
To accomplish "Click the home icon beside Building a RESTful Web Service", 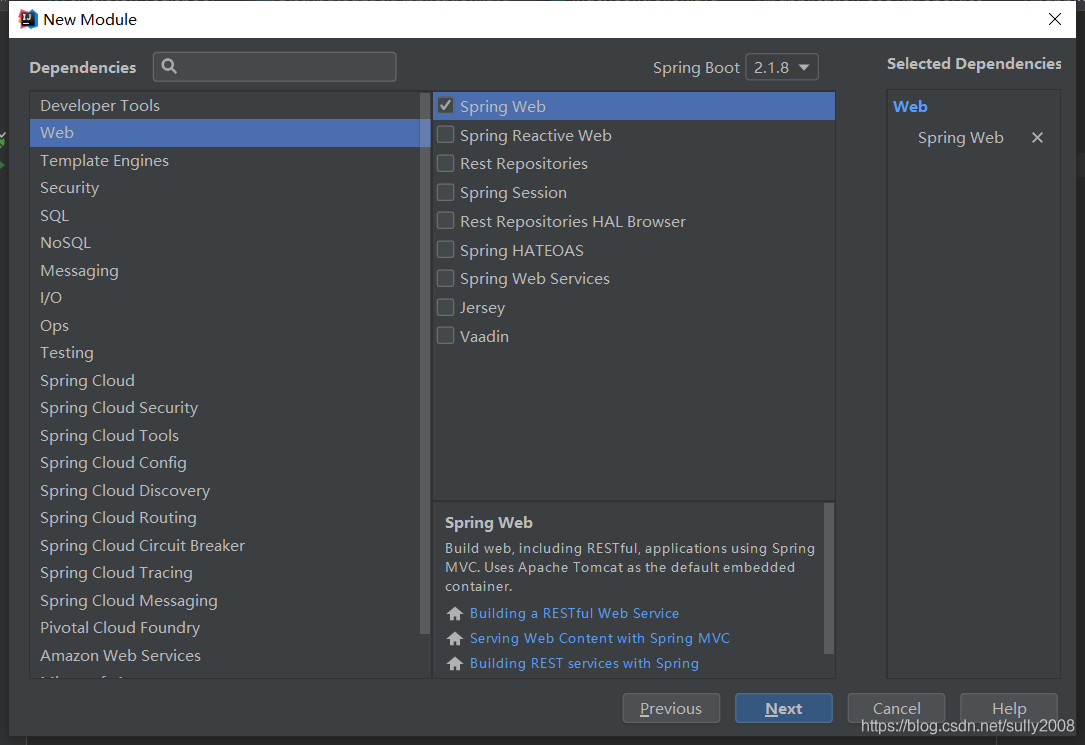I will [455, 614].
